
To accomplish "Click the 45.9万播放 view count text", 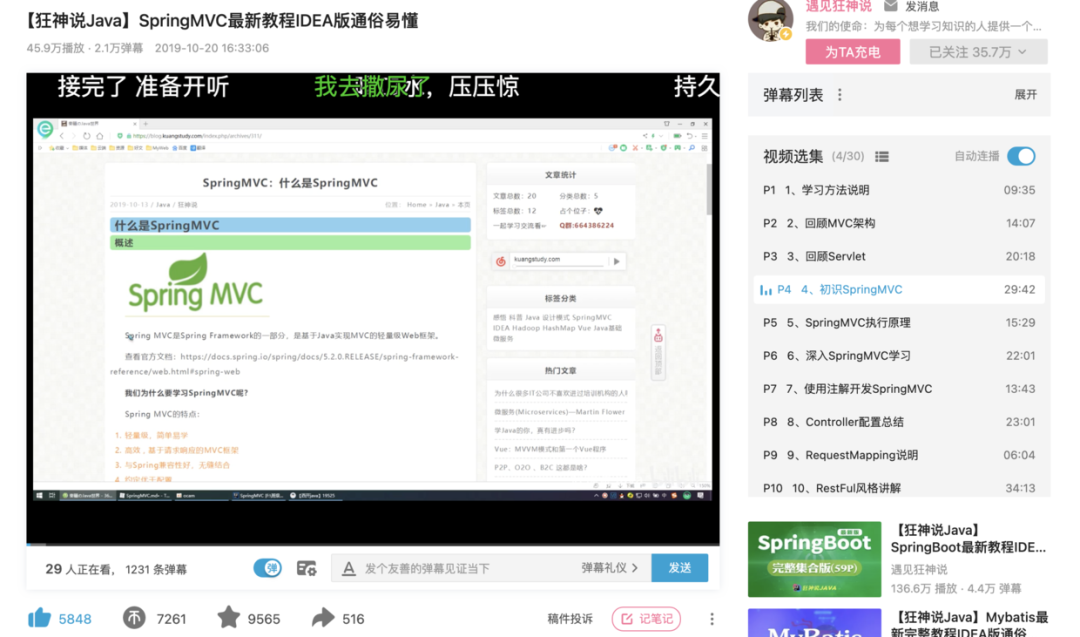I will [x=55, y=48].
